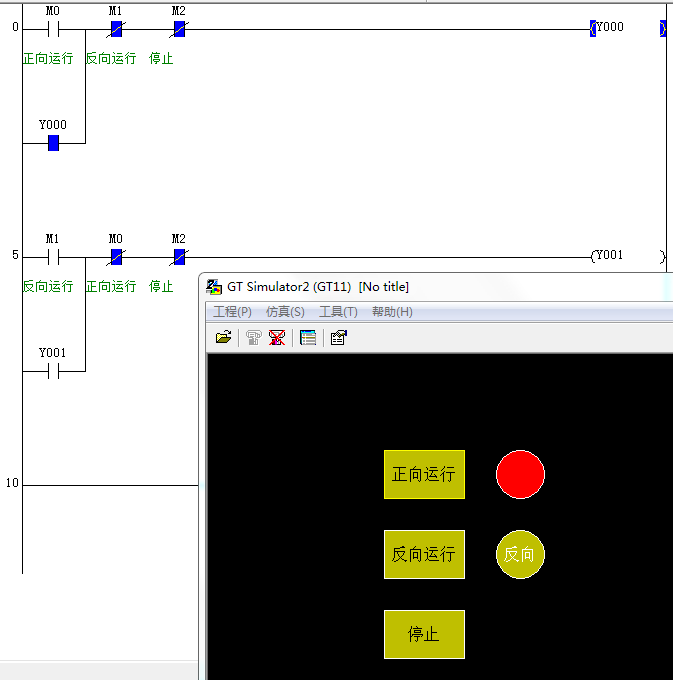Open the 帮助(H) menu

(392, 312)
